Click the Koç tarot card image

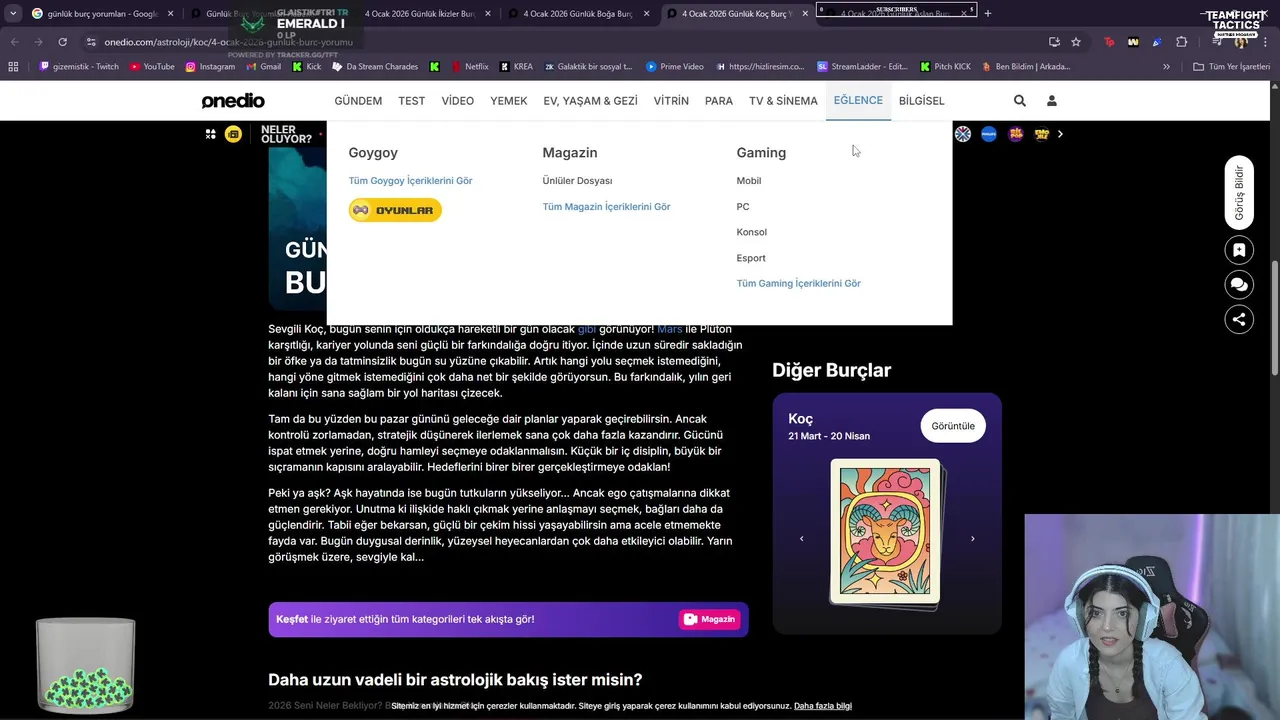point(886,532)
